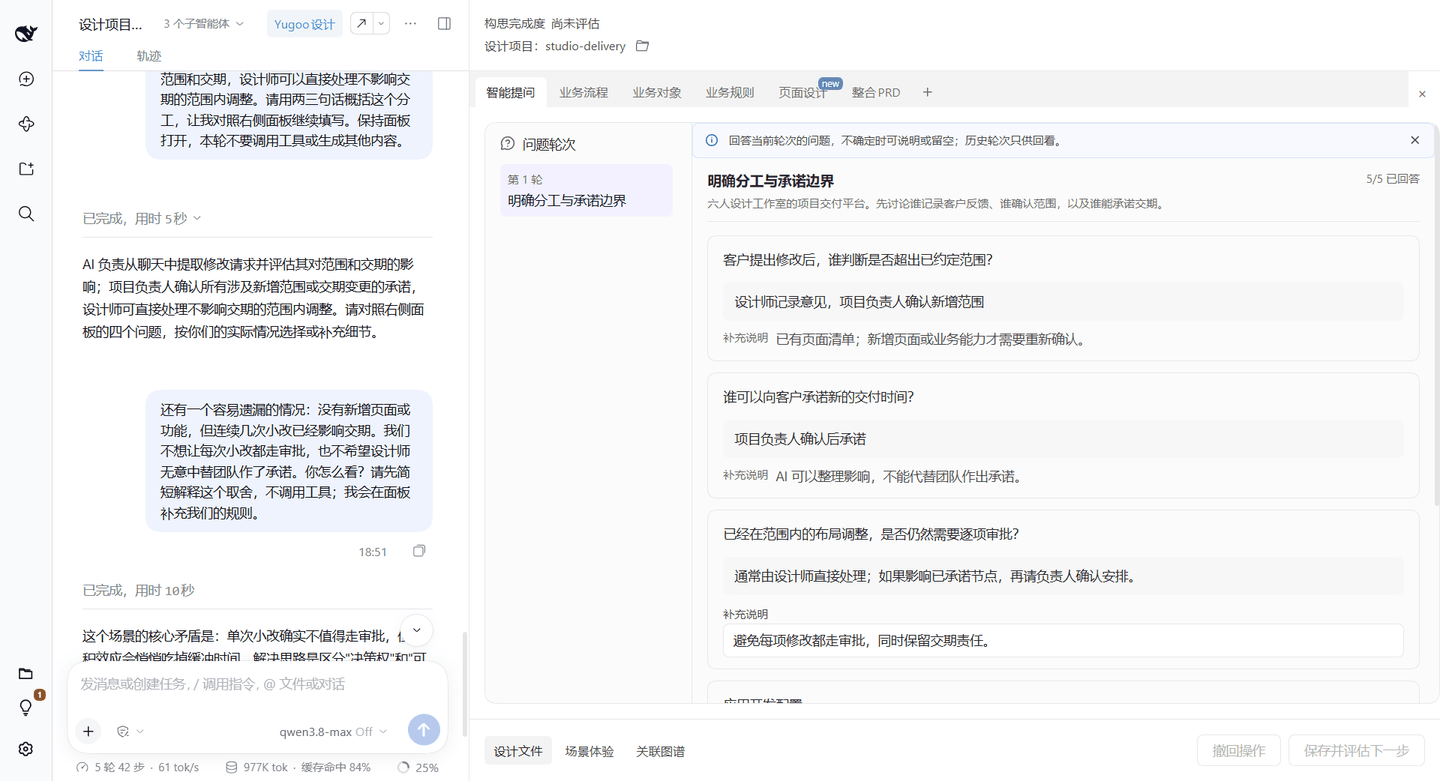Select the 对话 tab
Screen dimensions: 1440x781
click(91, 56)
